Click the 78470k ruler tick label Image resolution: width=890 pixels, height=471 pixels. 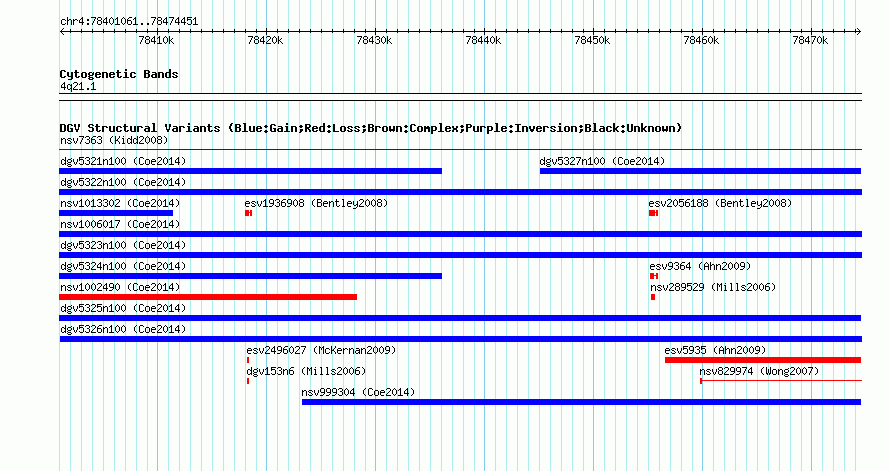pos(810,40)
